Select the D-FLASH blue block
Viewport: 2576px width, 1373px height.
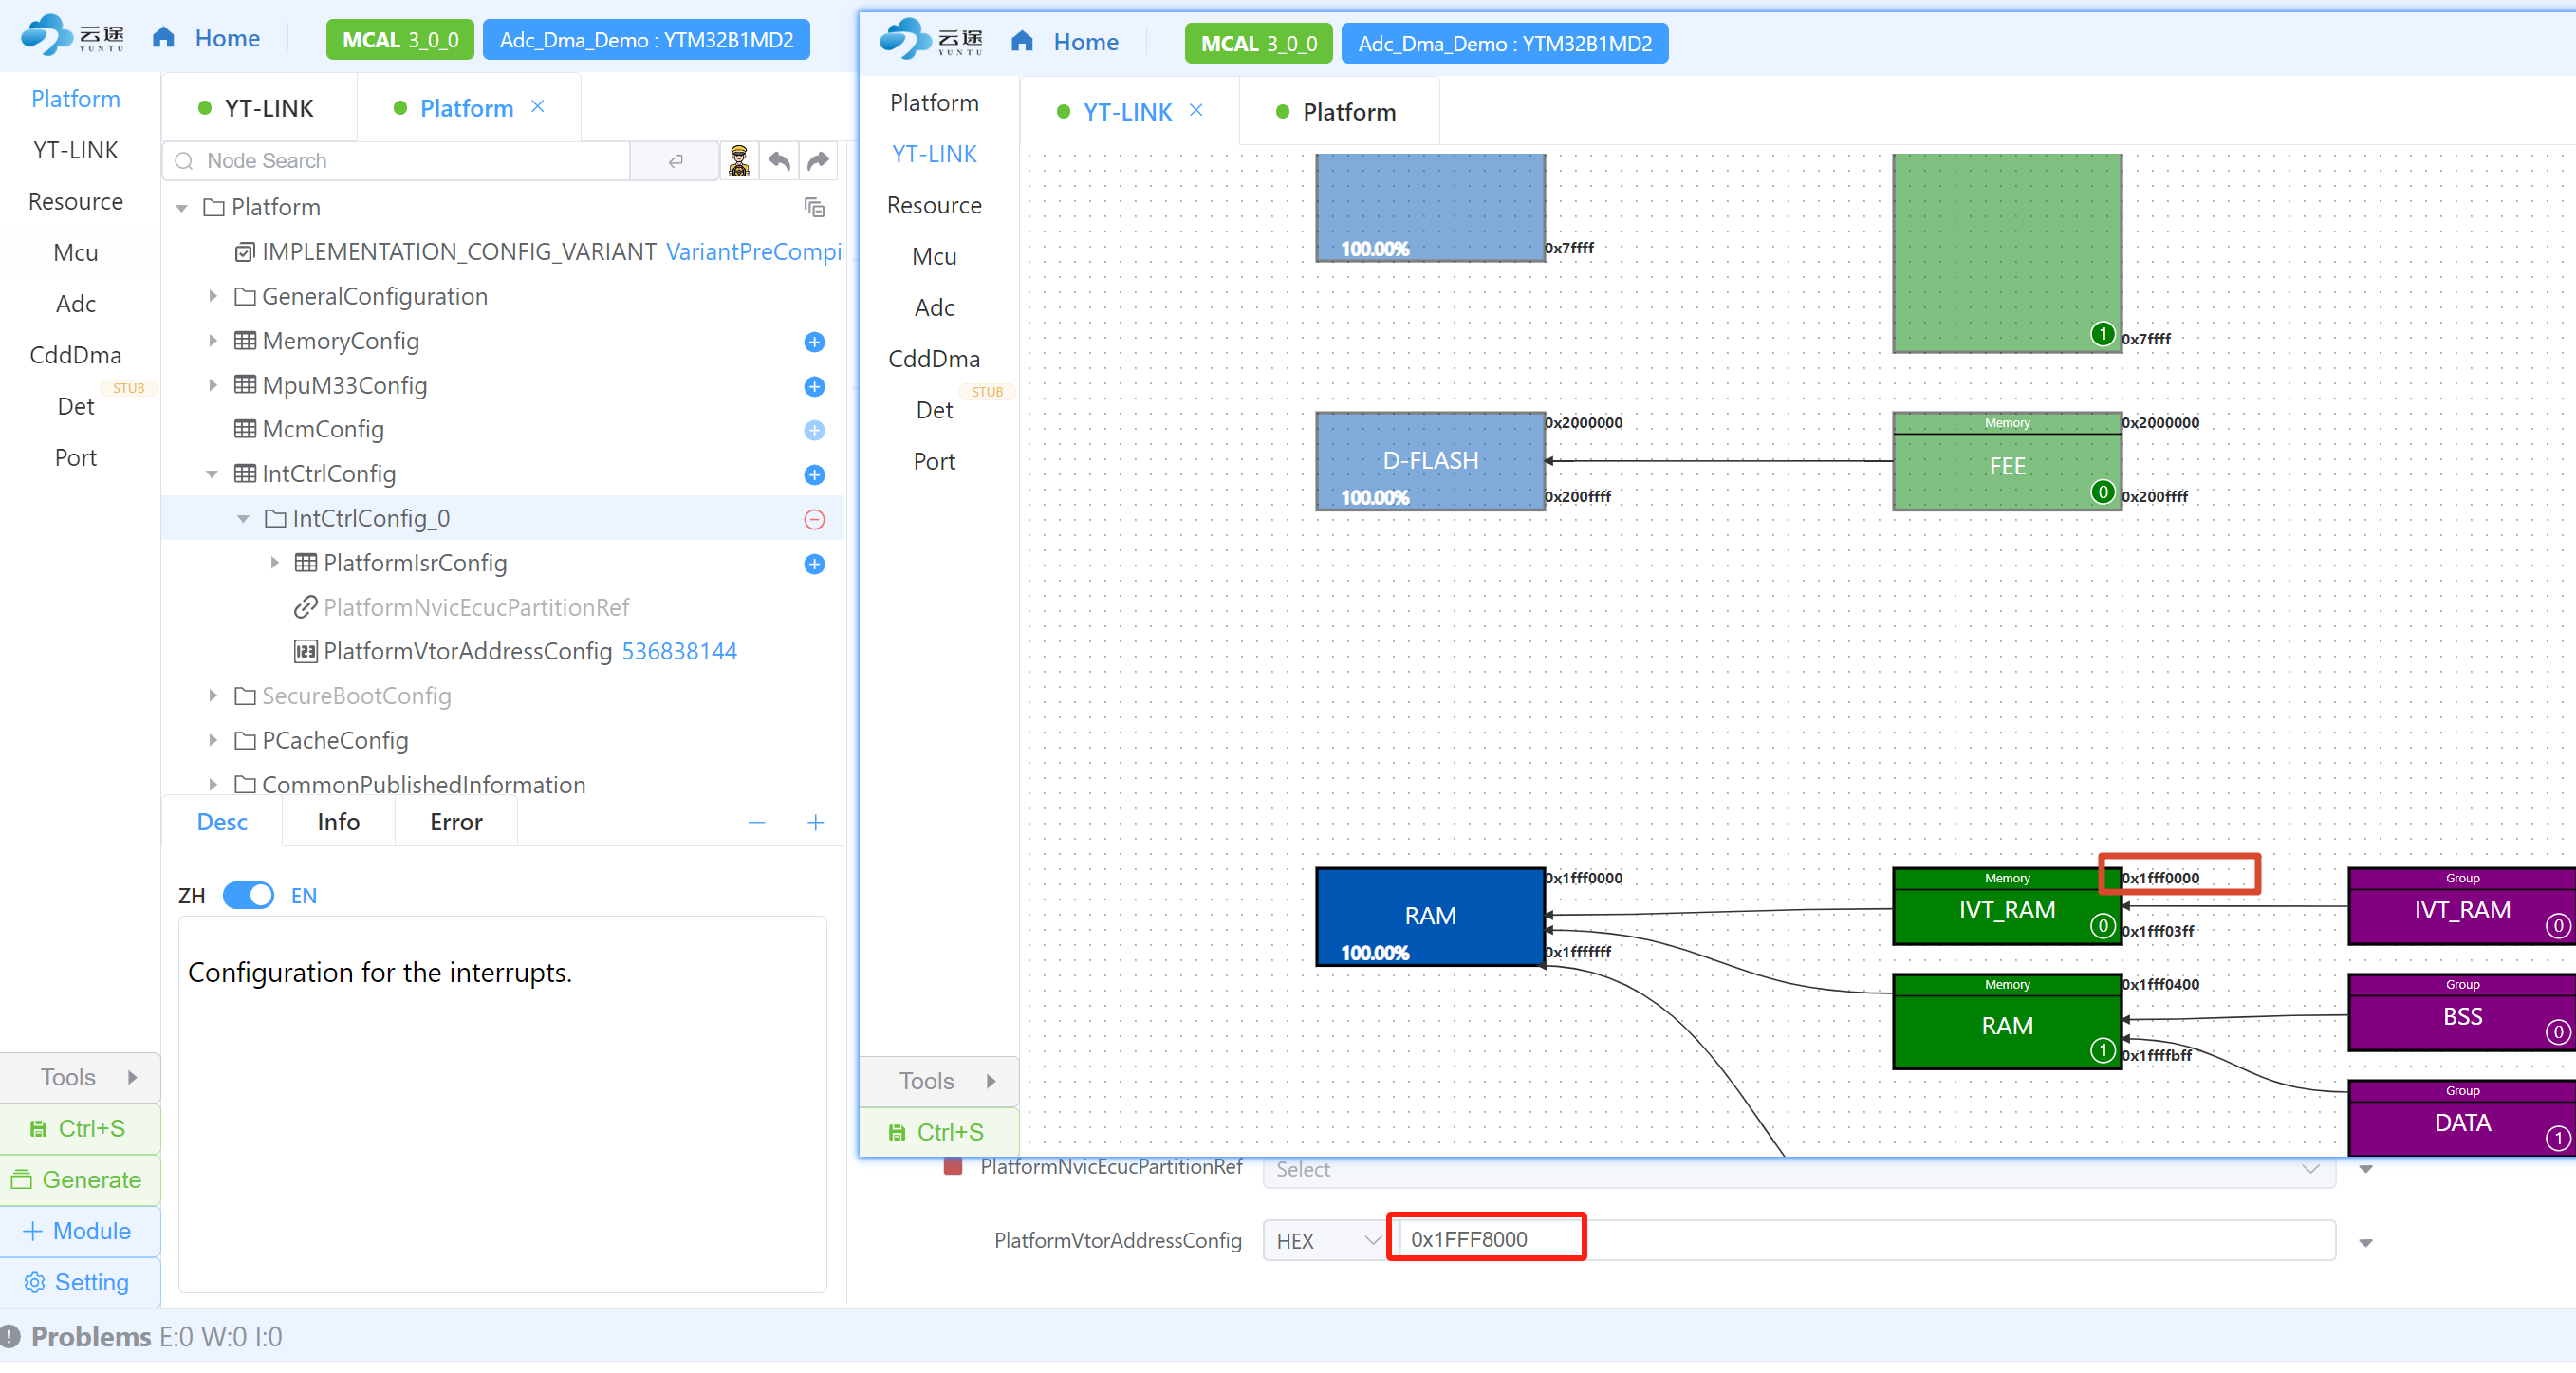point(1430,461)
